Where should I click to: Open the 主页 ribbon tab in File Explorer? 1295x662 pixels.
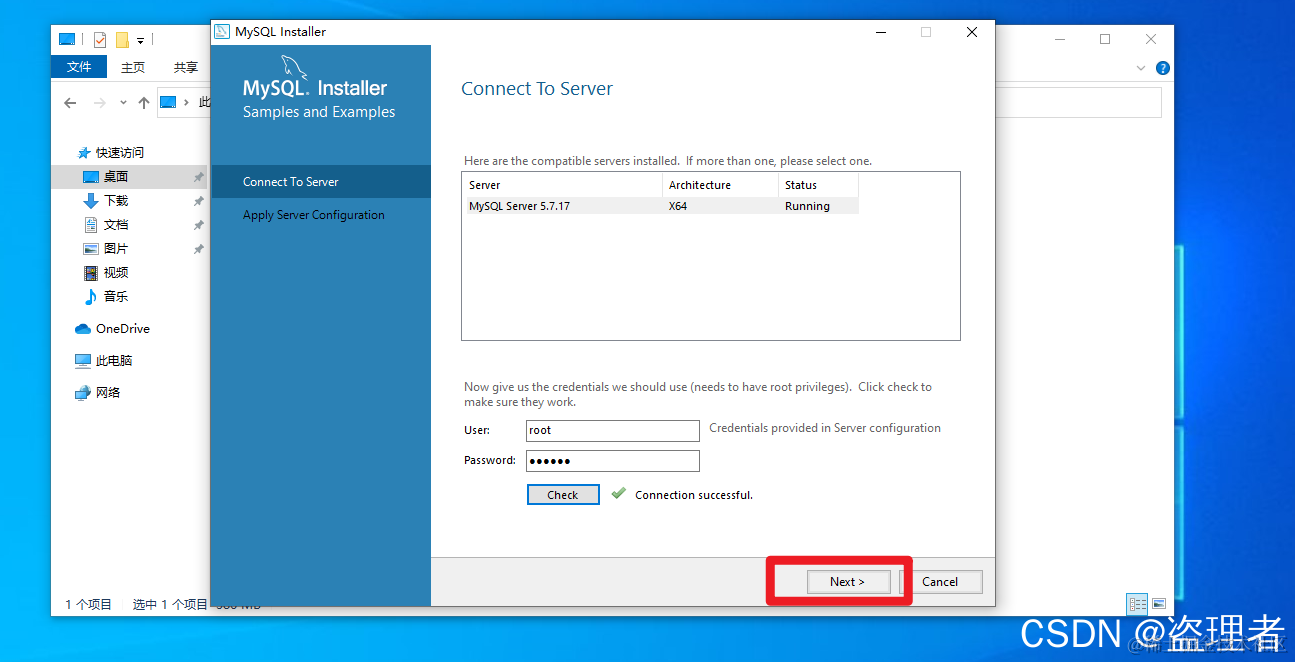click(133, 67)
